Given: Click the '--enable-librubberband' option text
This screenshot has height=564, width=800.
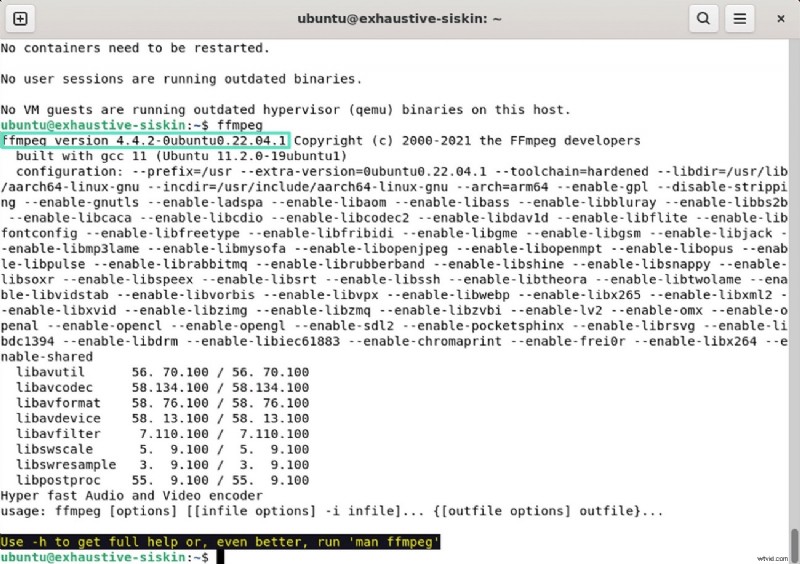Looking at the screenshot, I should click(x=342, y=264).
